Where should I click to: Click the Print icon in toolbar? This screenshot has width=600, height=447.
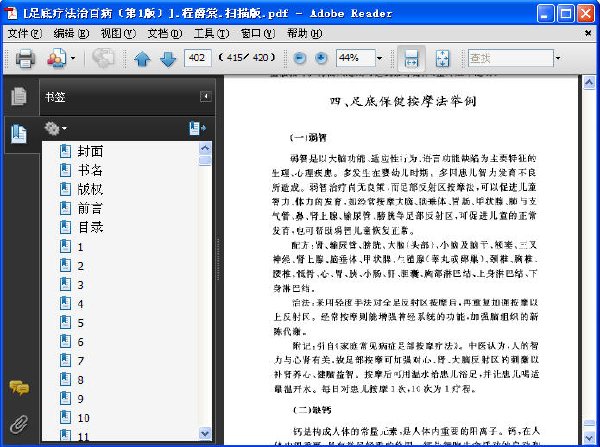coord(25,58)
